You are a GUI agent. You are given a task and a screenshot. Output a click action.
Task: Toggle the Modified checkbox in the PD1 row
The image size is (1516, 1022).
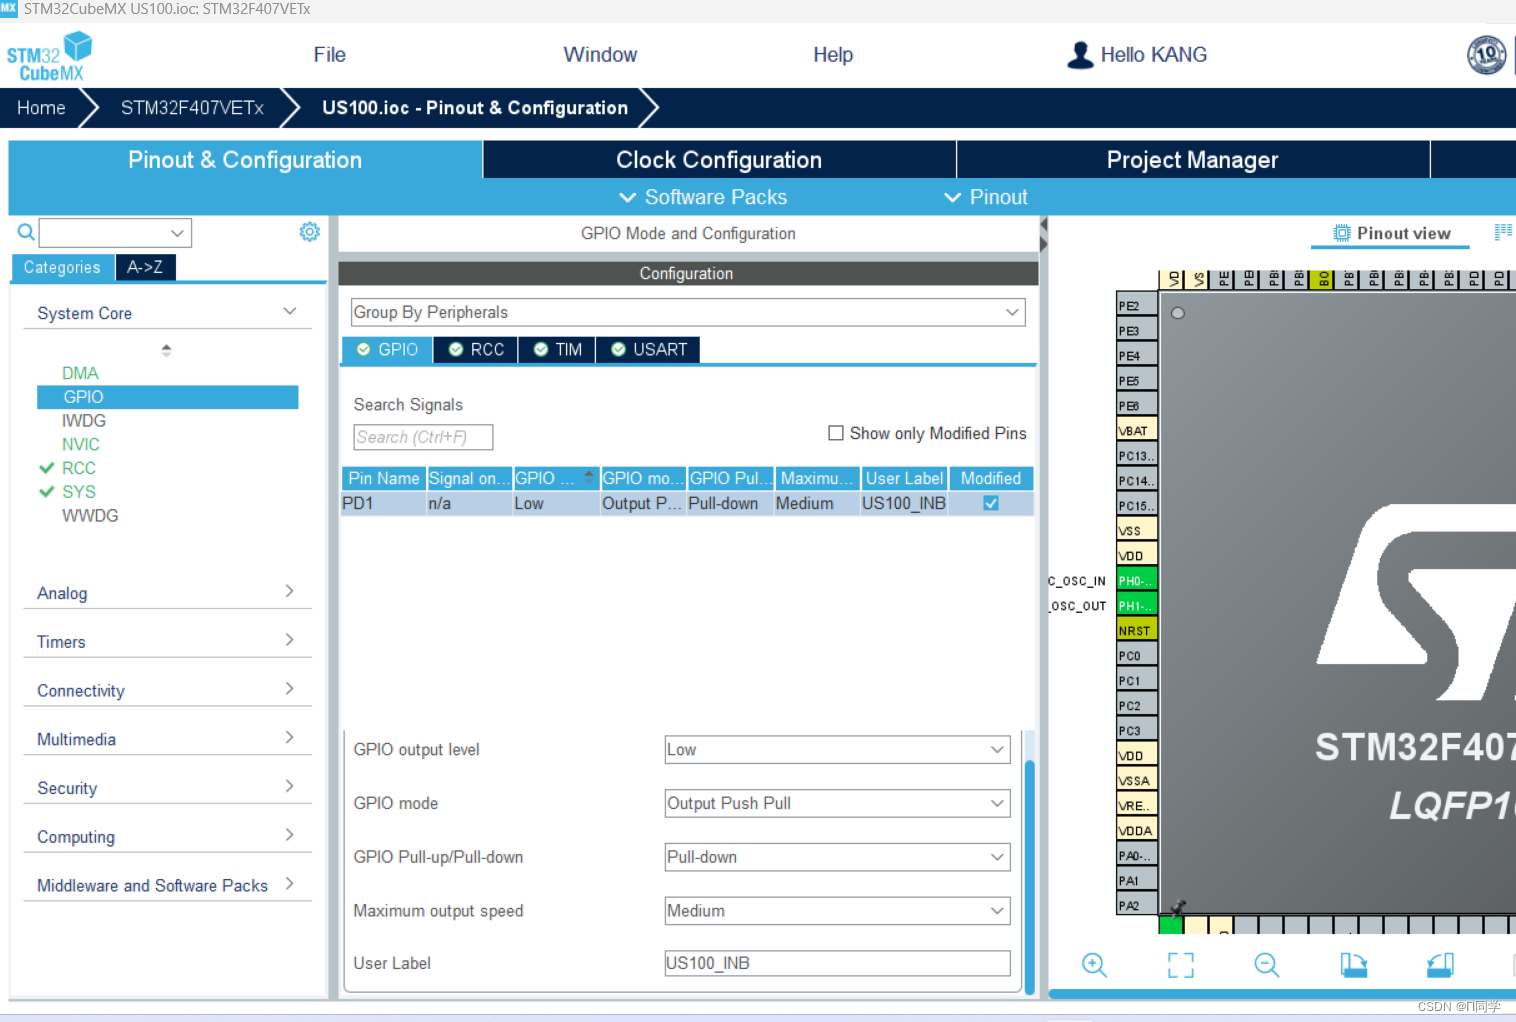(x=991, y=503)
